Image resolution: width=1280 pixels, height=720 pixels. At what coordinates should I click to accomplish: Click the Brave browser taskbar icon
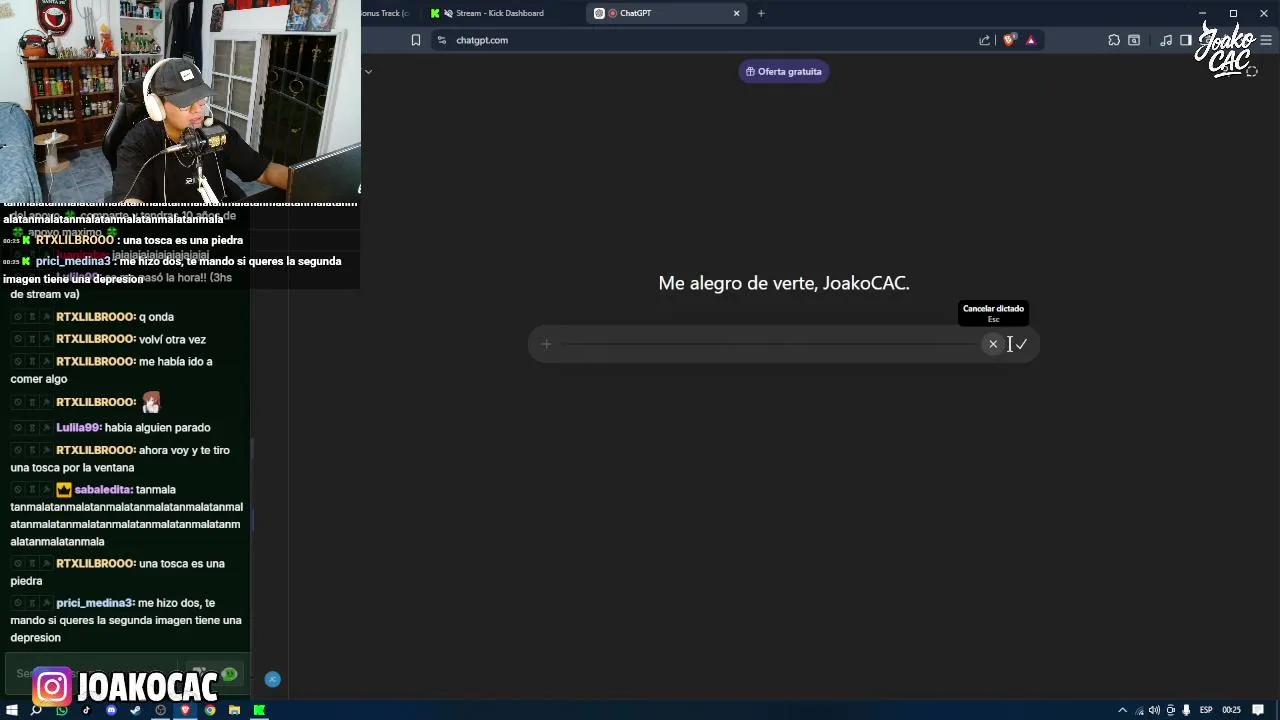[185, 710]
